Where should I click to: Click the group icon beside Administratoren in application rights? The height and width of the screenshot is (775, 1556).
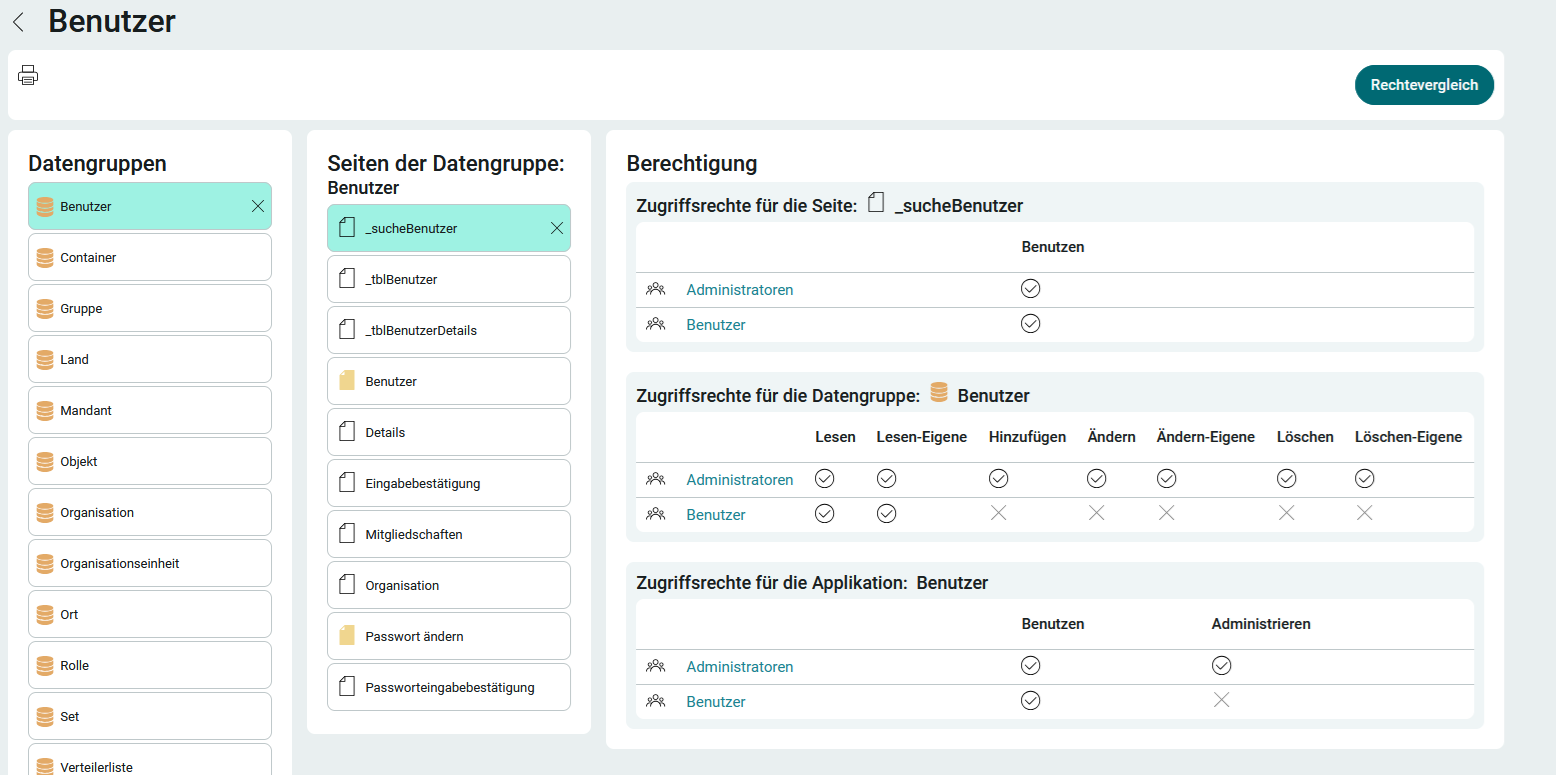[x=656, y=666]
